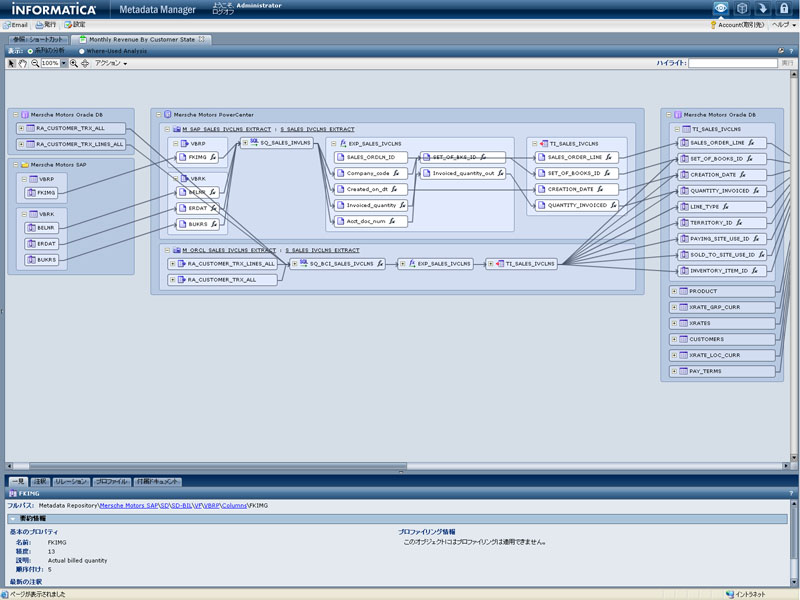Click the fit-to-window crosshair tool
This screenshot has width=800, height=600.
pyautogui.click(x=85, y=63)
